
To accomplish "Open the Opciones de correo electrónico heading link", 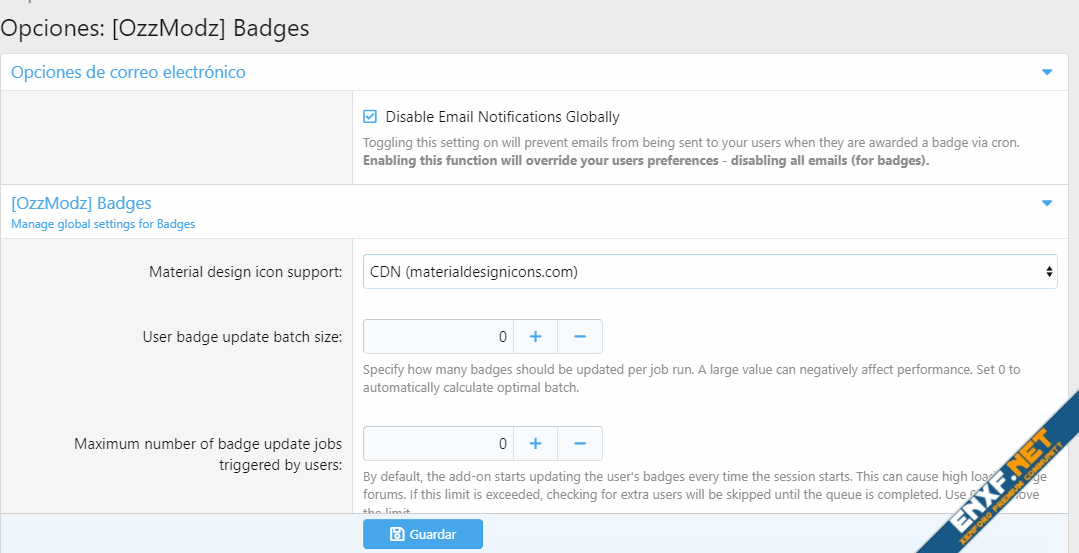I will pos(128,72).
